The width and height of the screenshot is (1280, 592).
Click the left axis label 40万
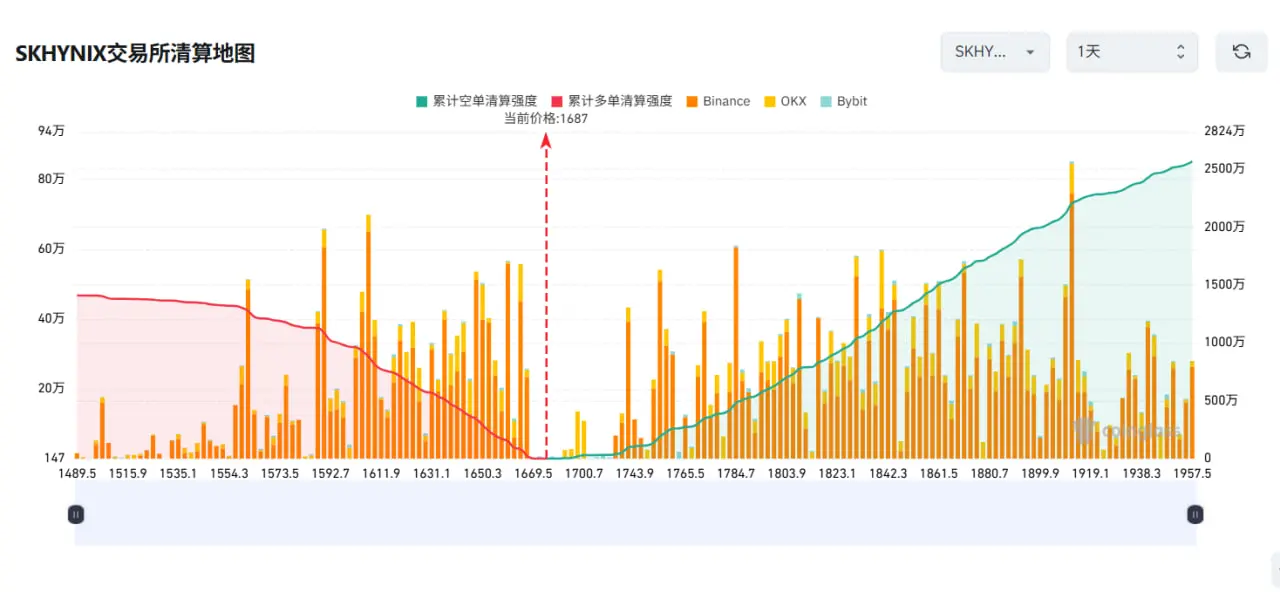pyautogui.click(x=51, y=318)
